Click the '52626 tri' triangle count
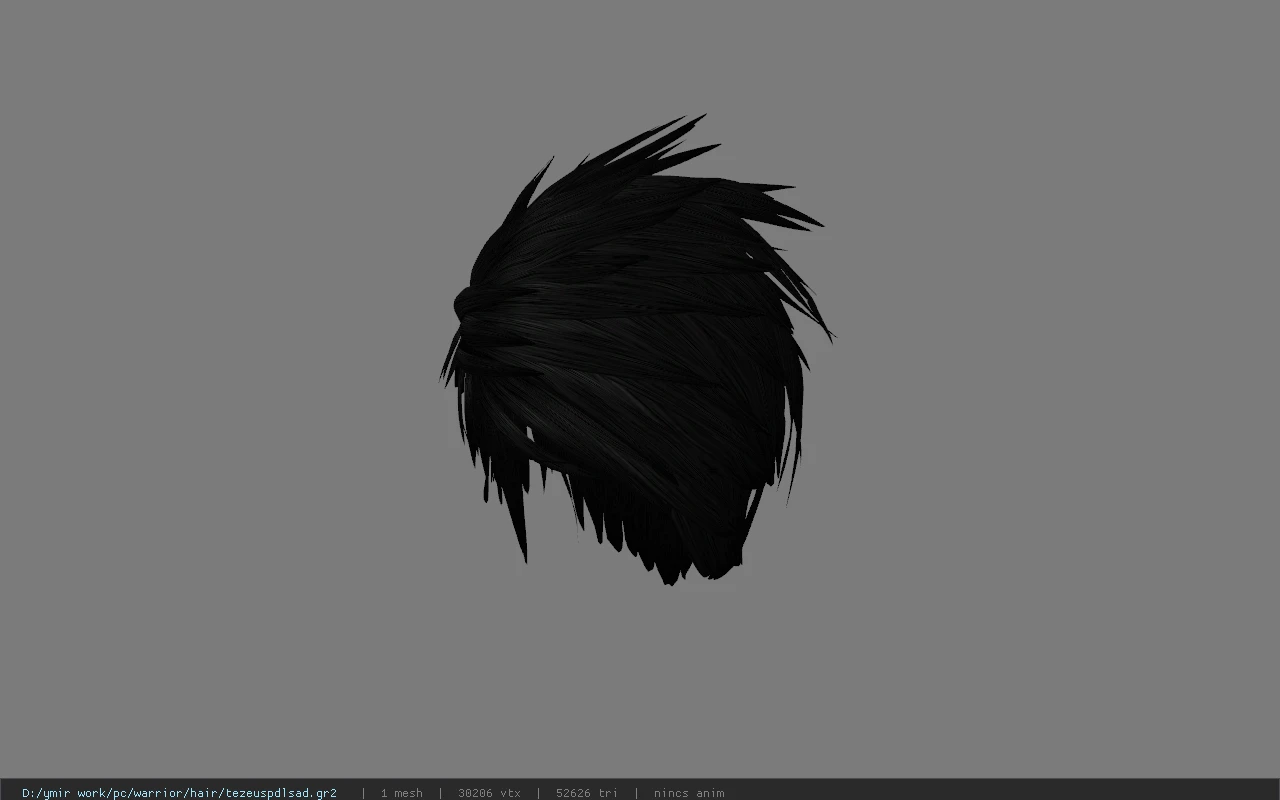 click(586, 793)
